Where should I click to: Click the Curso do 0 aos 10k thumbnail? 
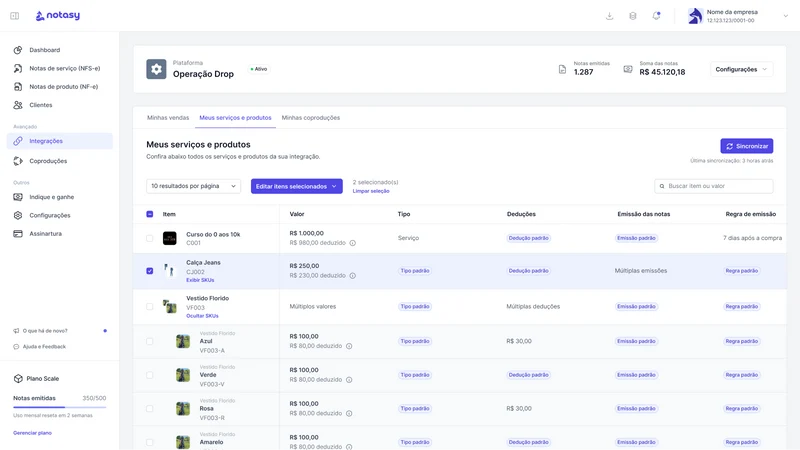point(169,238)
